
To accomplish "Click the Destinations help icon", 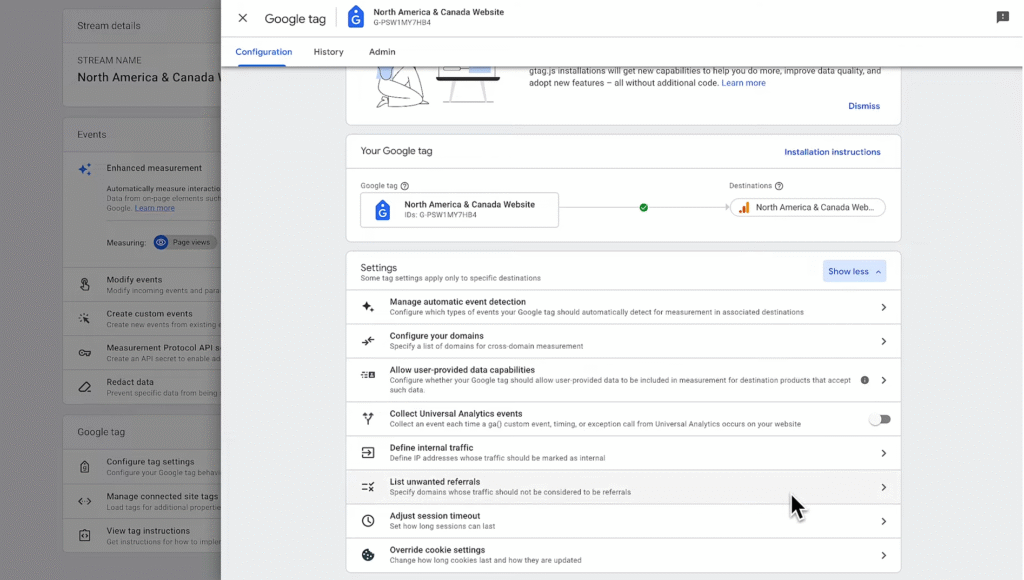I will [x=779, y=186].
